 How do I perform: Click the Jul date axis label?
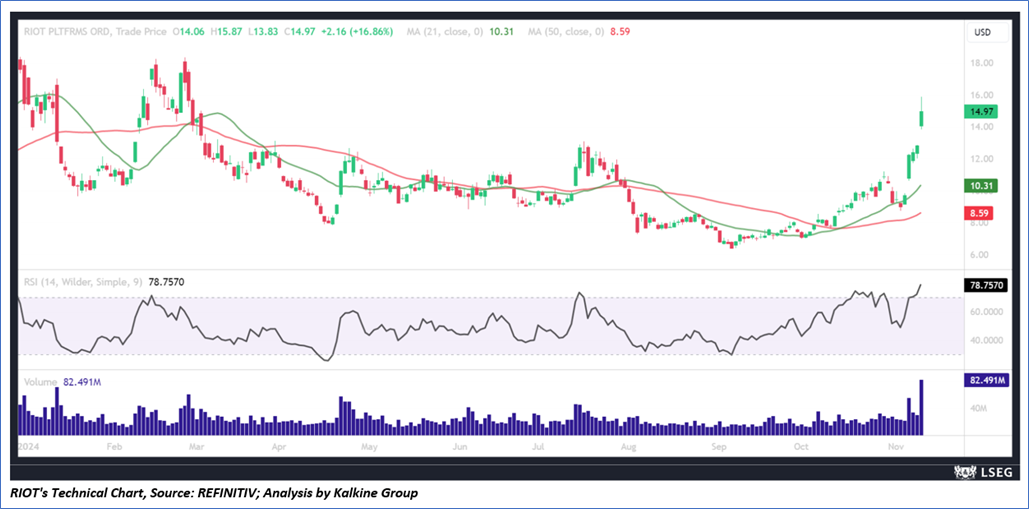tap(538, 447)
